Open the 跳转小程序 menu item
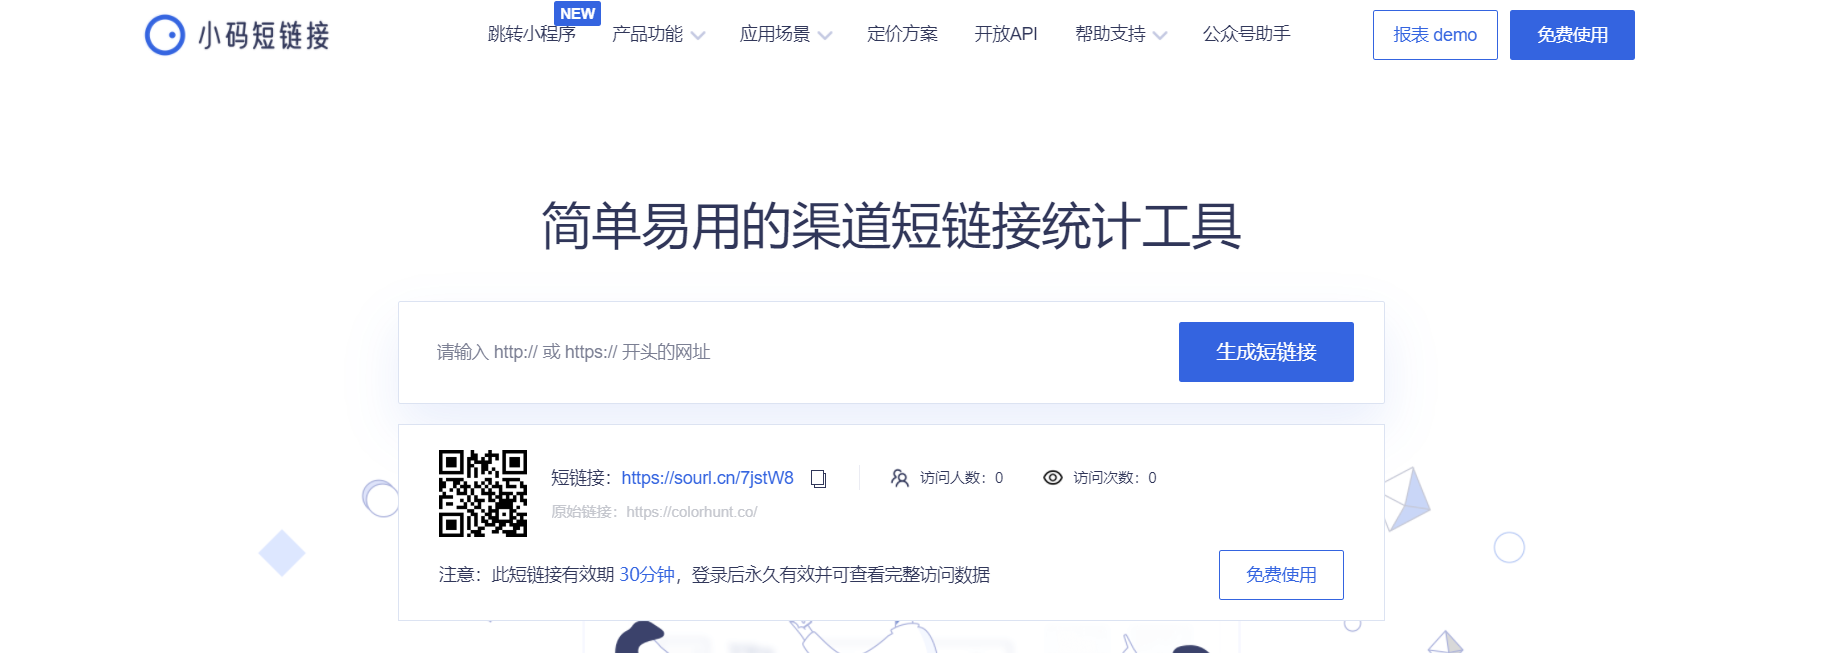The height and width of the screenshot is (653, 1825). coord(532,35)
